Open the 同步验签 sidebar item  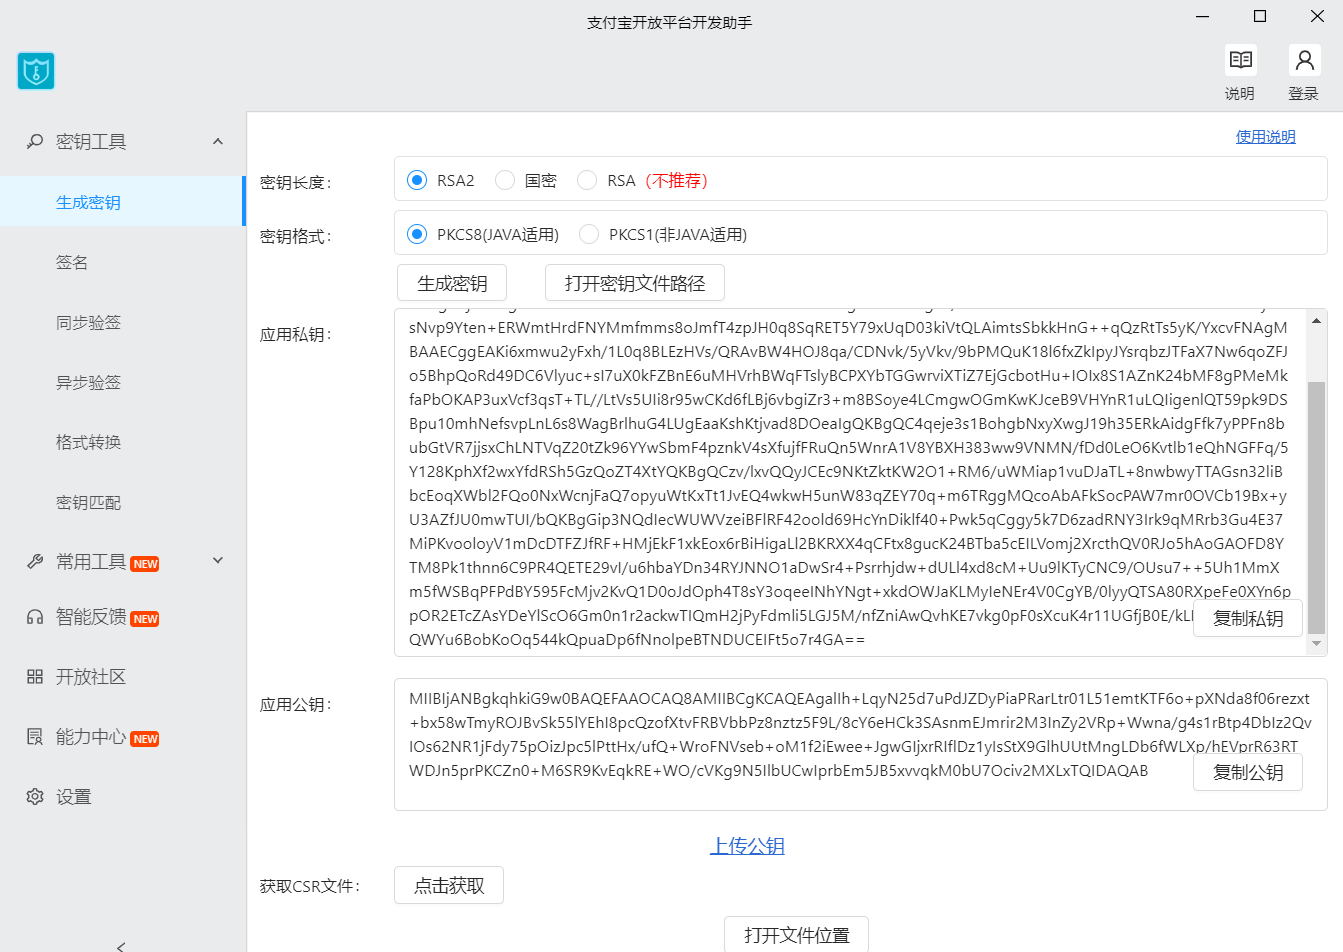[x=122, y=322]
